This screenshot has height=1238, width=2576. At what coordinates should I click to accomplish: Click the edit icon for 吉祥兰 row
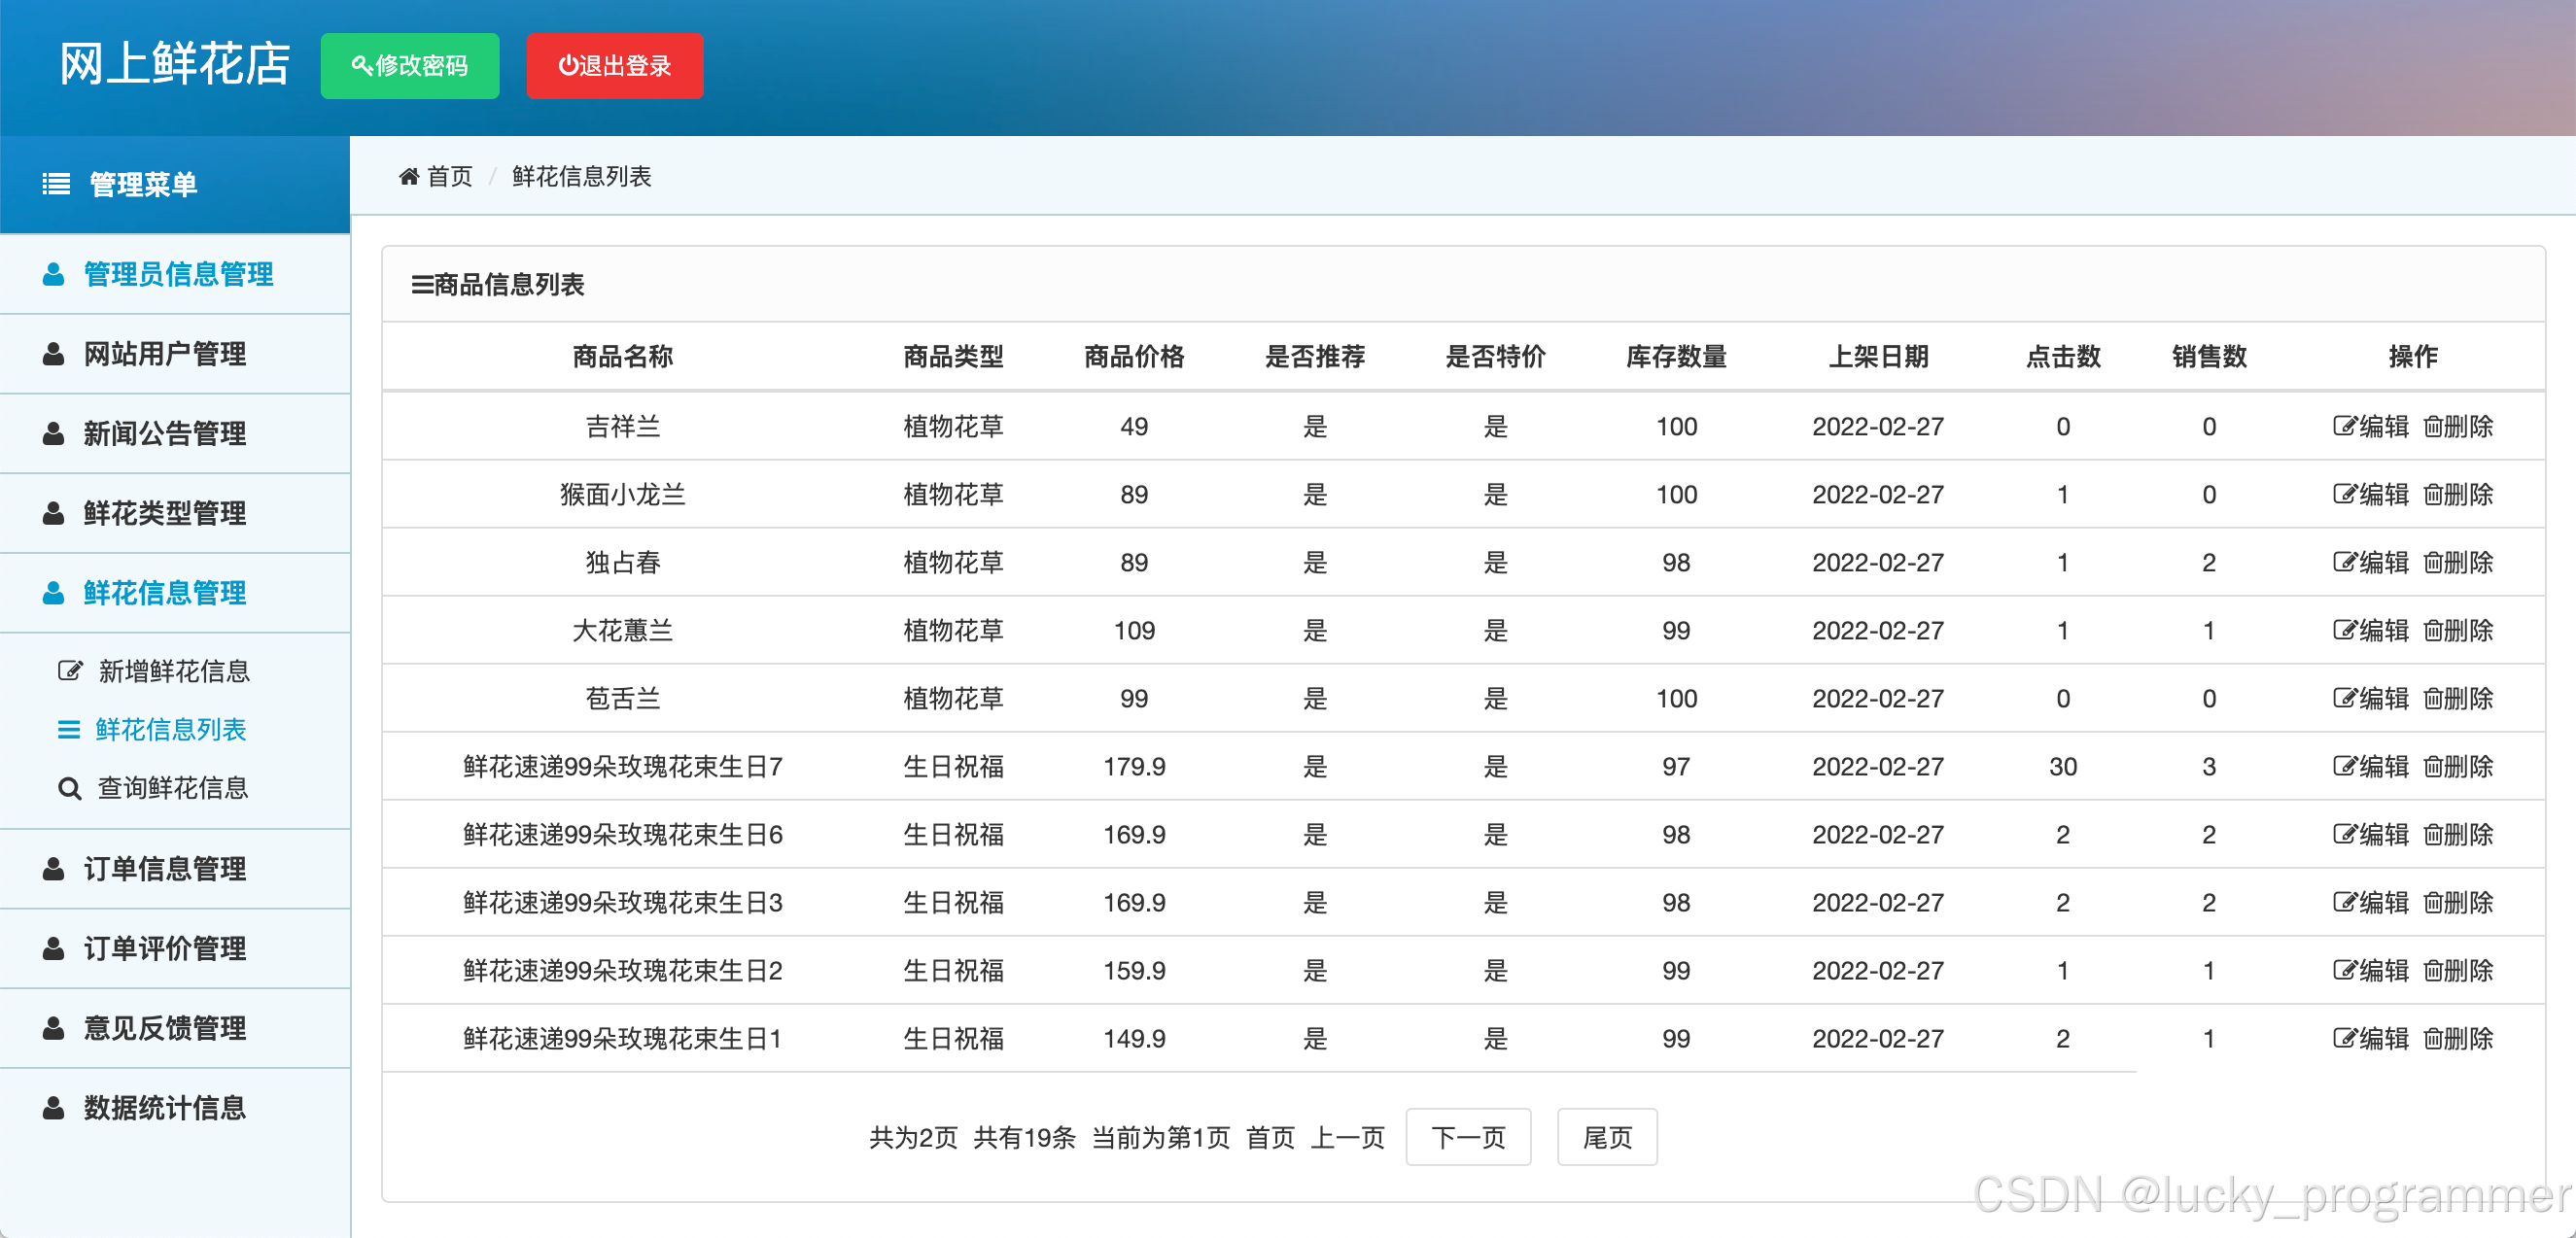coord(2344,427)
